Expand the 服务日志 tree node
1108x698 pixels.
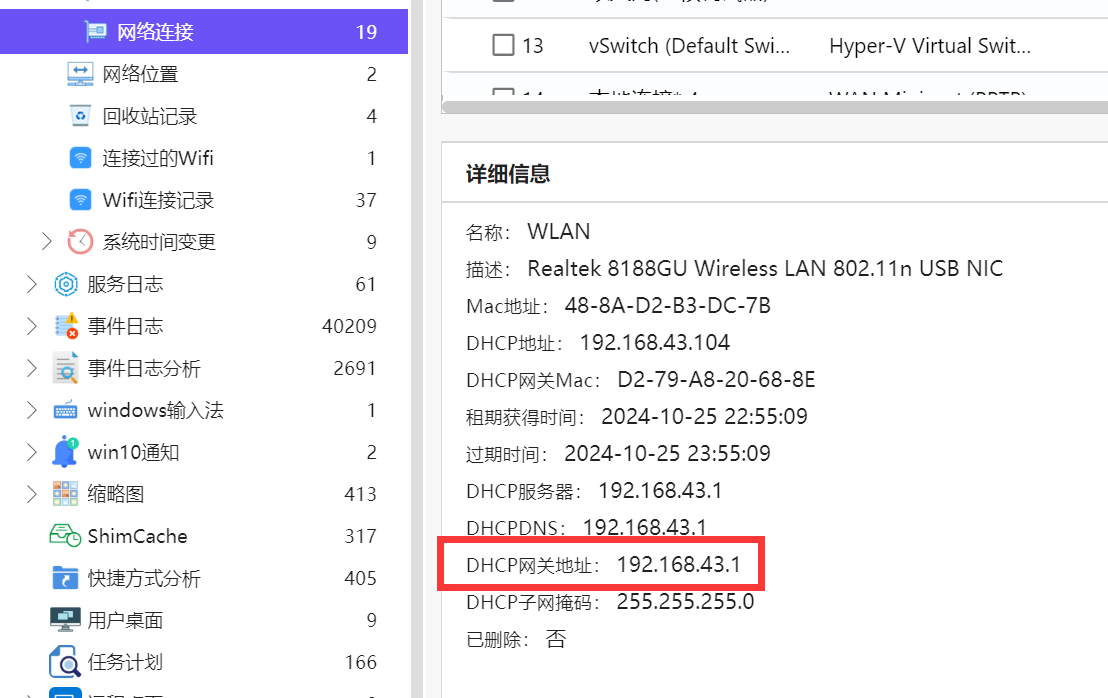point(31,284)
